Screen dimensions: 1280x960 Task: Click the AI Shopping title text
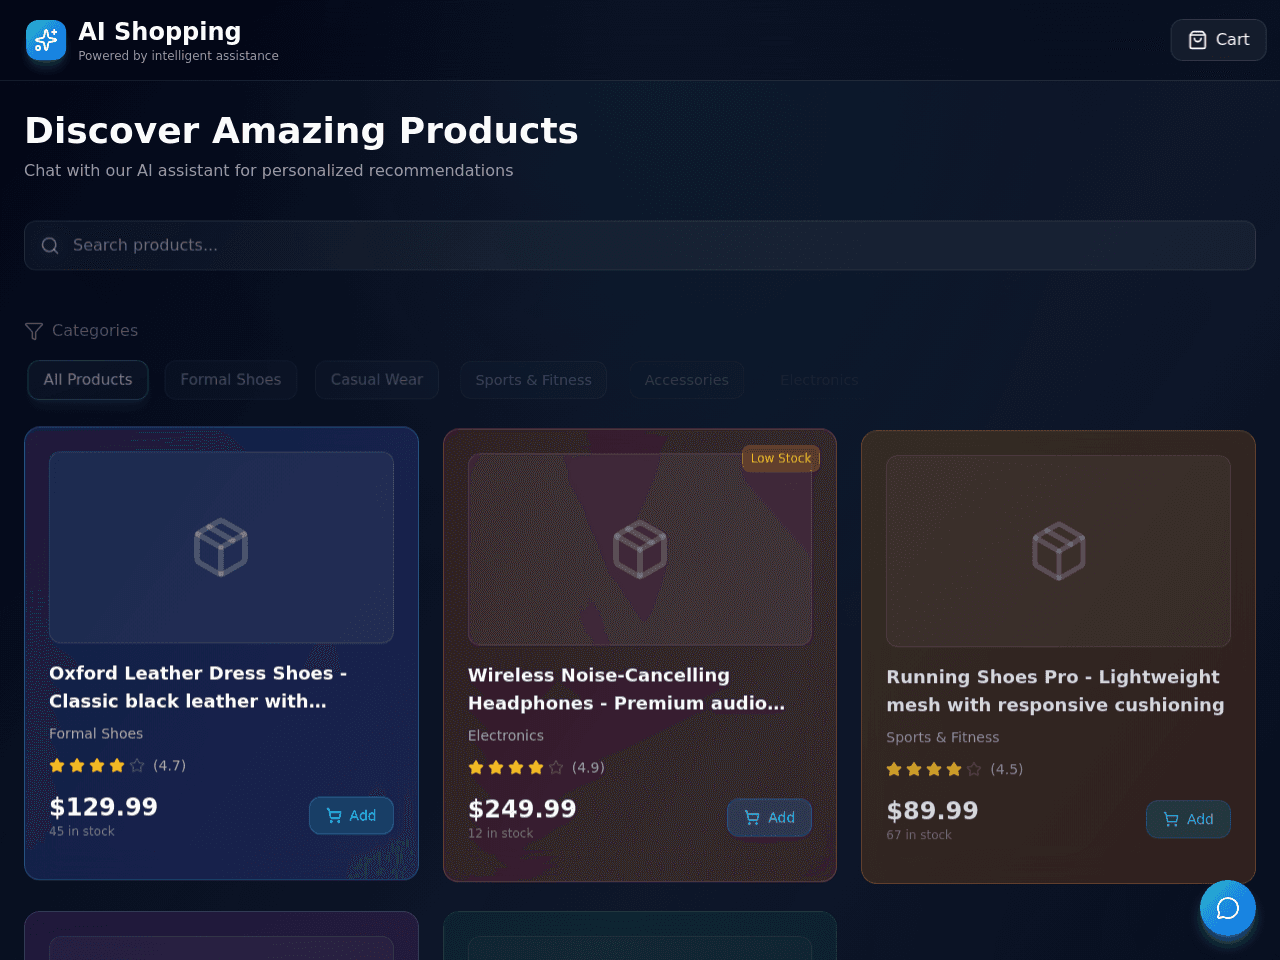(160, 32)
